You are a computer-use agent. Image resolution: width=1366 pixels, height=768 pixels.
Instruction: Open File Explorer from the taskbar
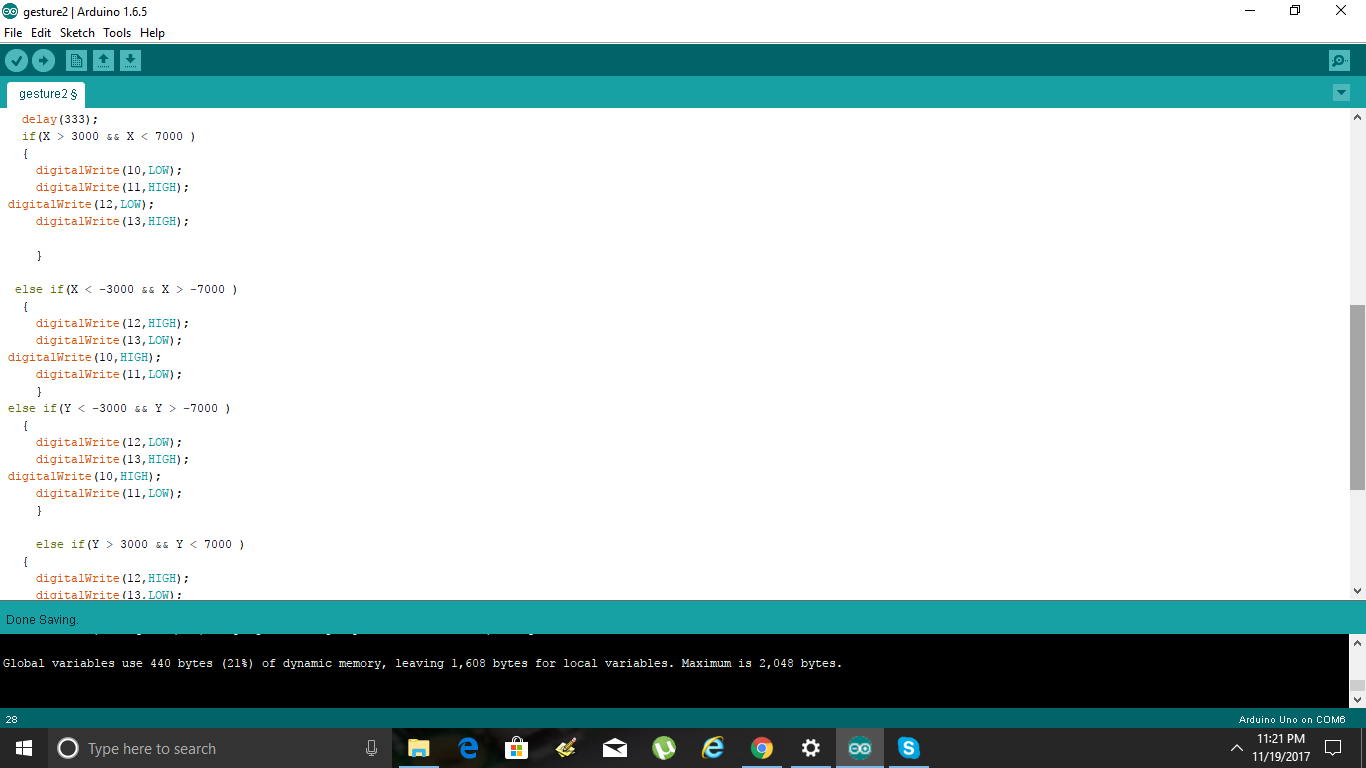click(419, 747)
